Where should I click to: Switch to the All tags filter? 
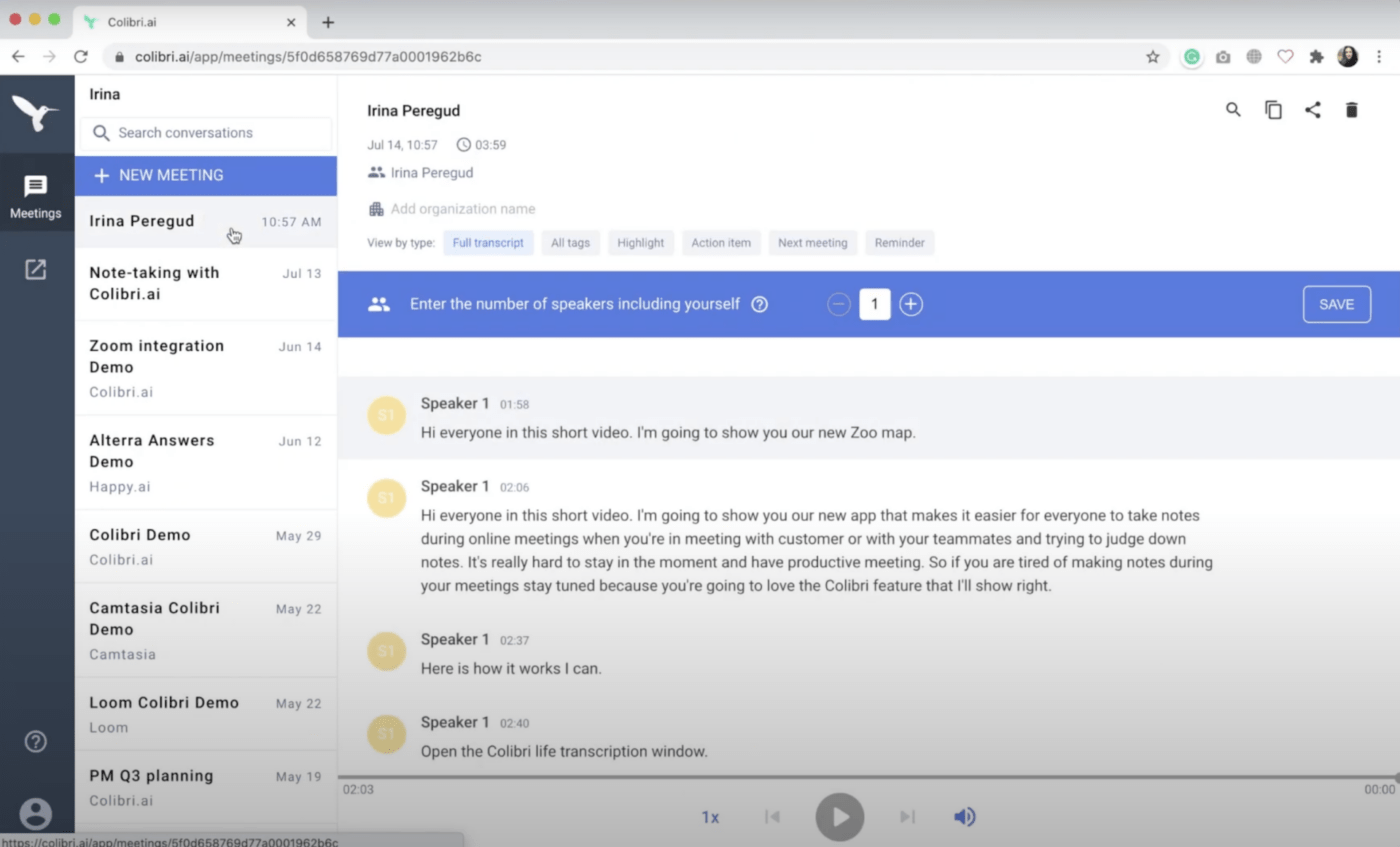[x=570, y=243]
